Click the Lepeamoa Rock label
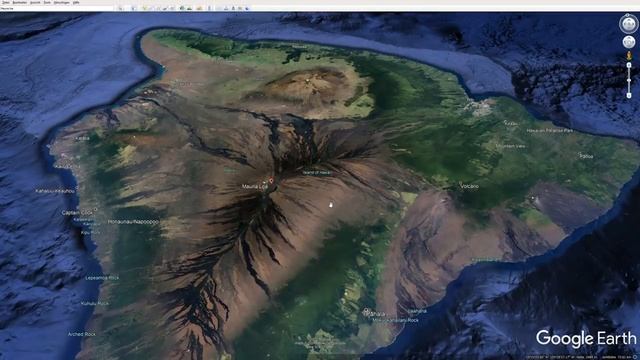Screen dimensions: 640x360 coord(102,278)
